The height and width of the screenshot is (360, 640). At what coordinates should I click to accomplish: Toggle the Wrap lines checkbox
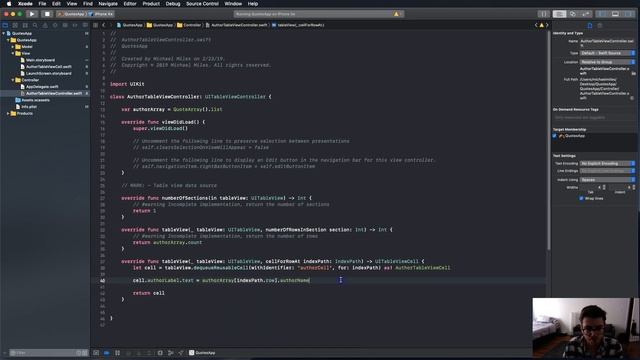pos(581,198)
